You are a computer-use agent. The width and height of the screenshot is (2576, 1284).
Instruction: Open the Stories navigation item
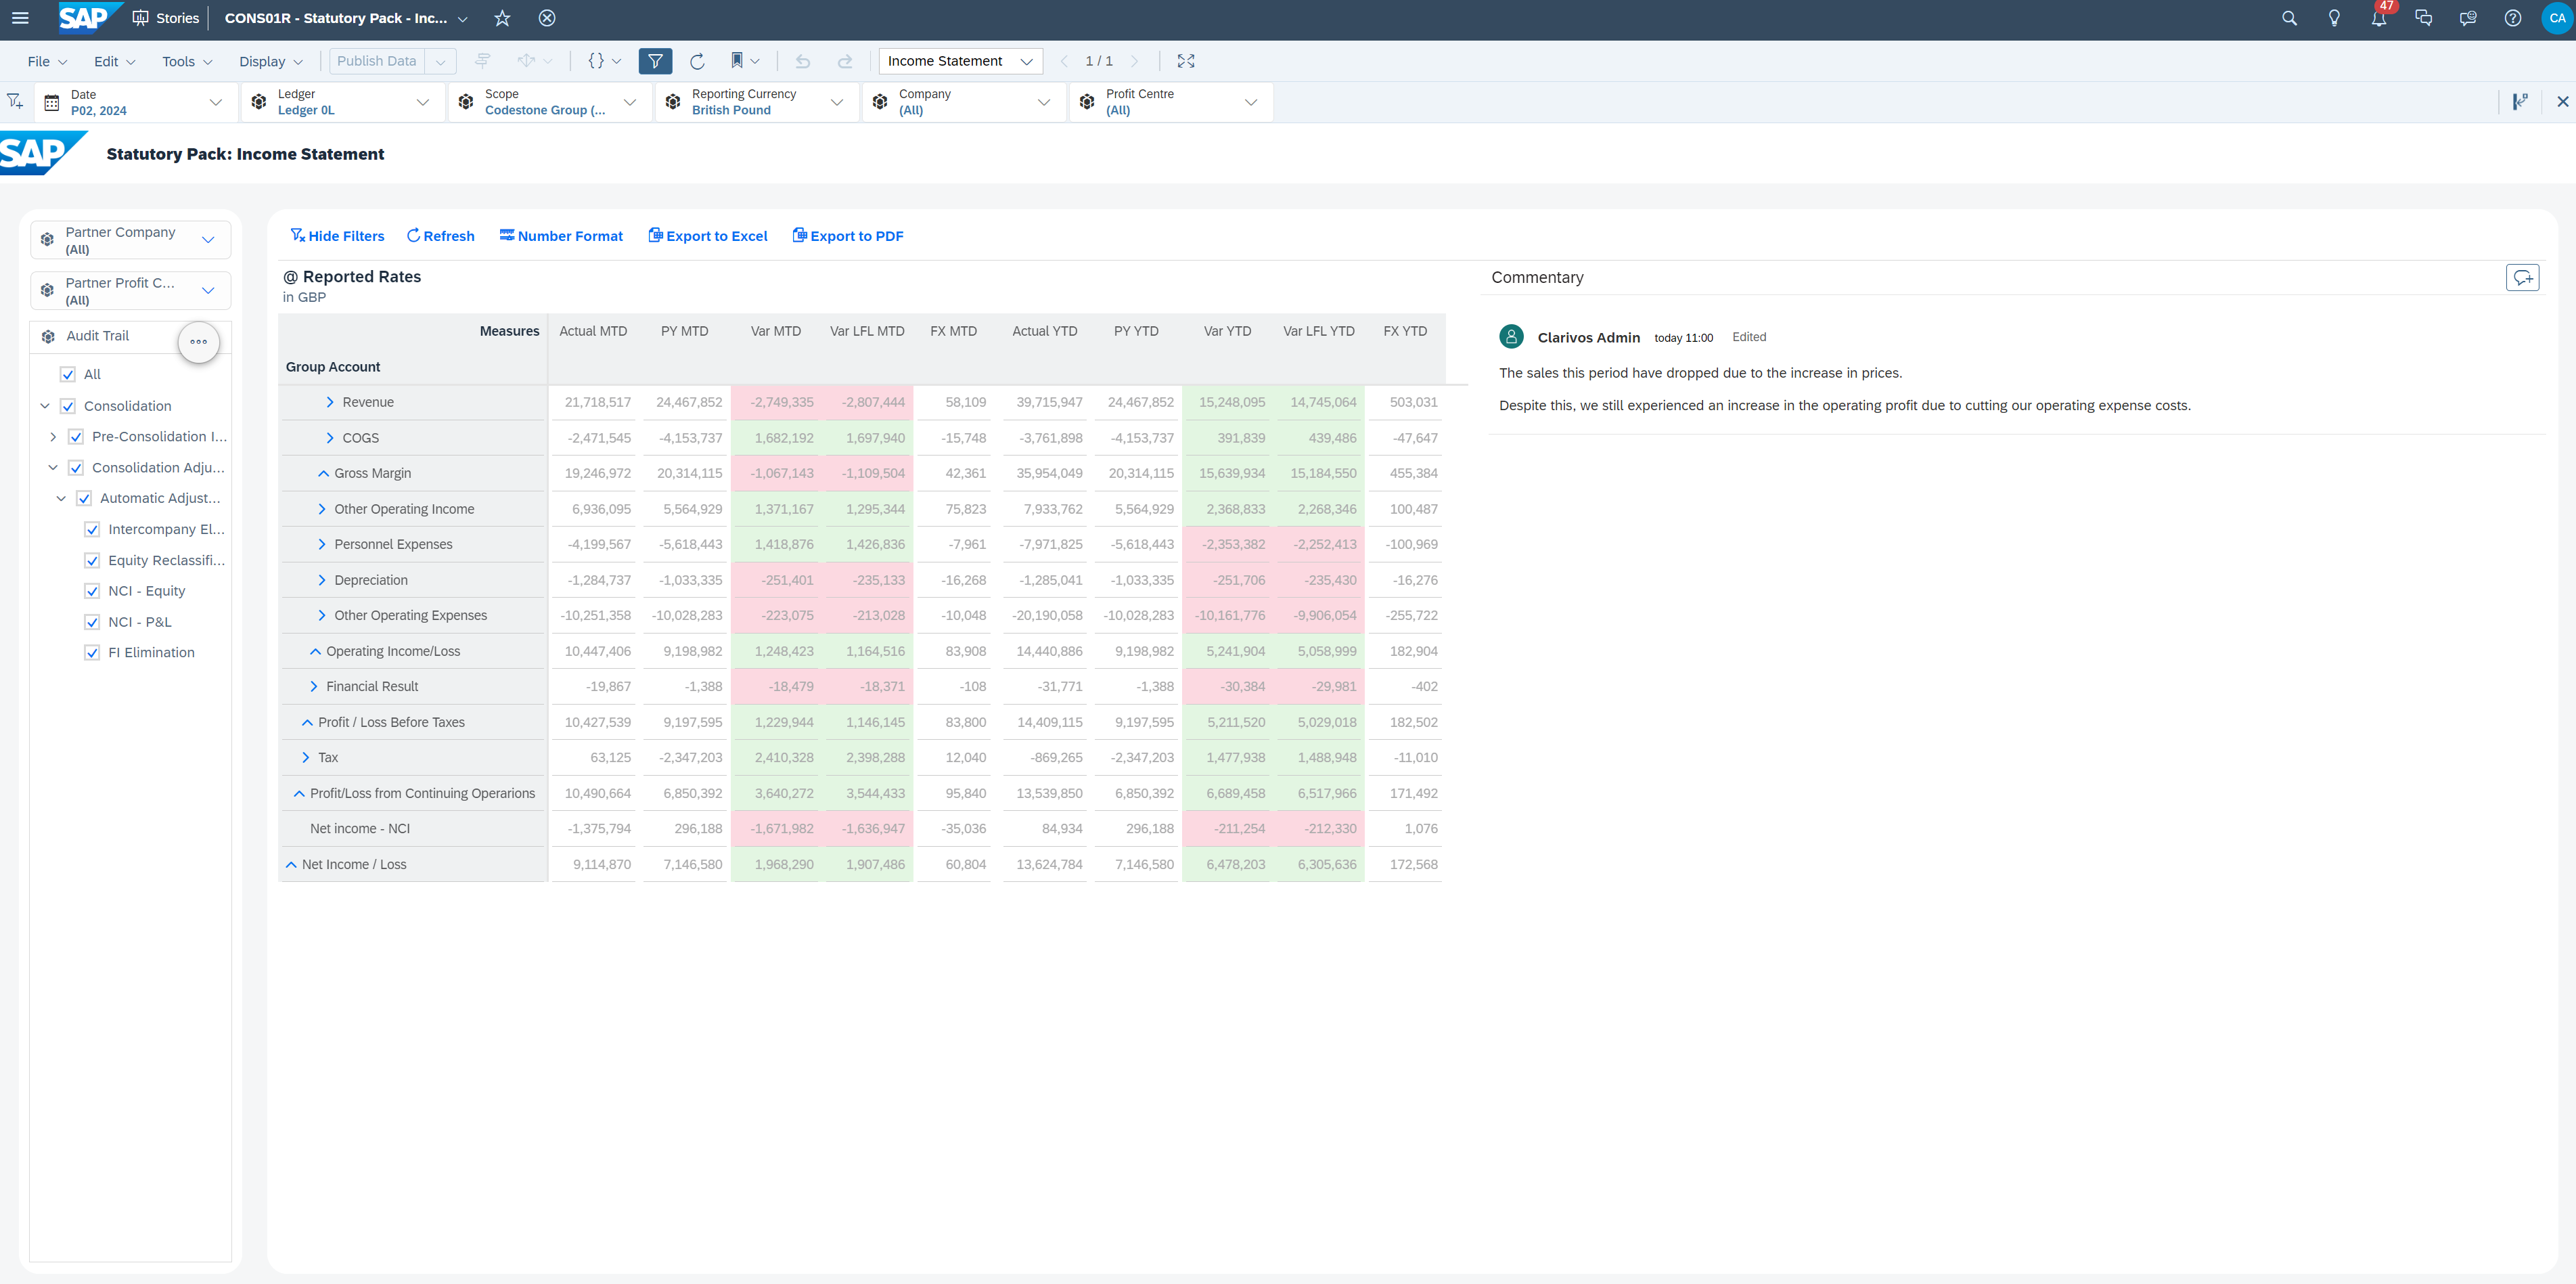pos(166,18)
